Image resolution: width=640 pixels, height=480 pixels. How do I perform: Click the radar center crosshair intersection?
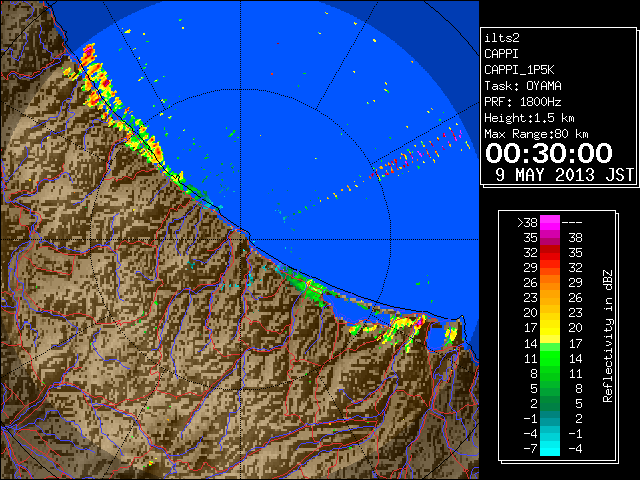click(240, 240)
